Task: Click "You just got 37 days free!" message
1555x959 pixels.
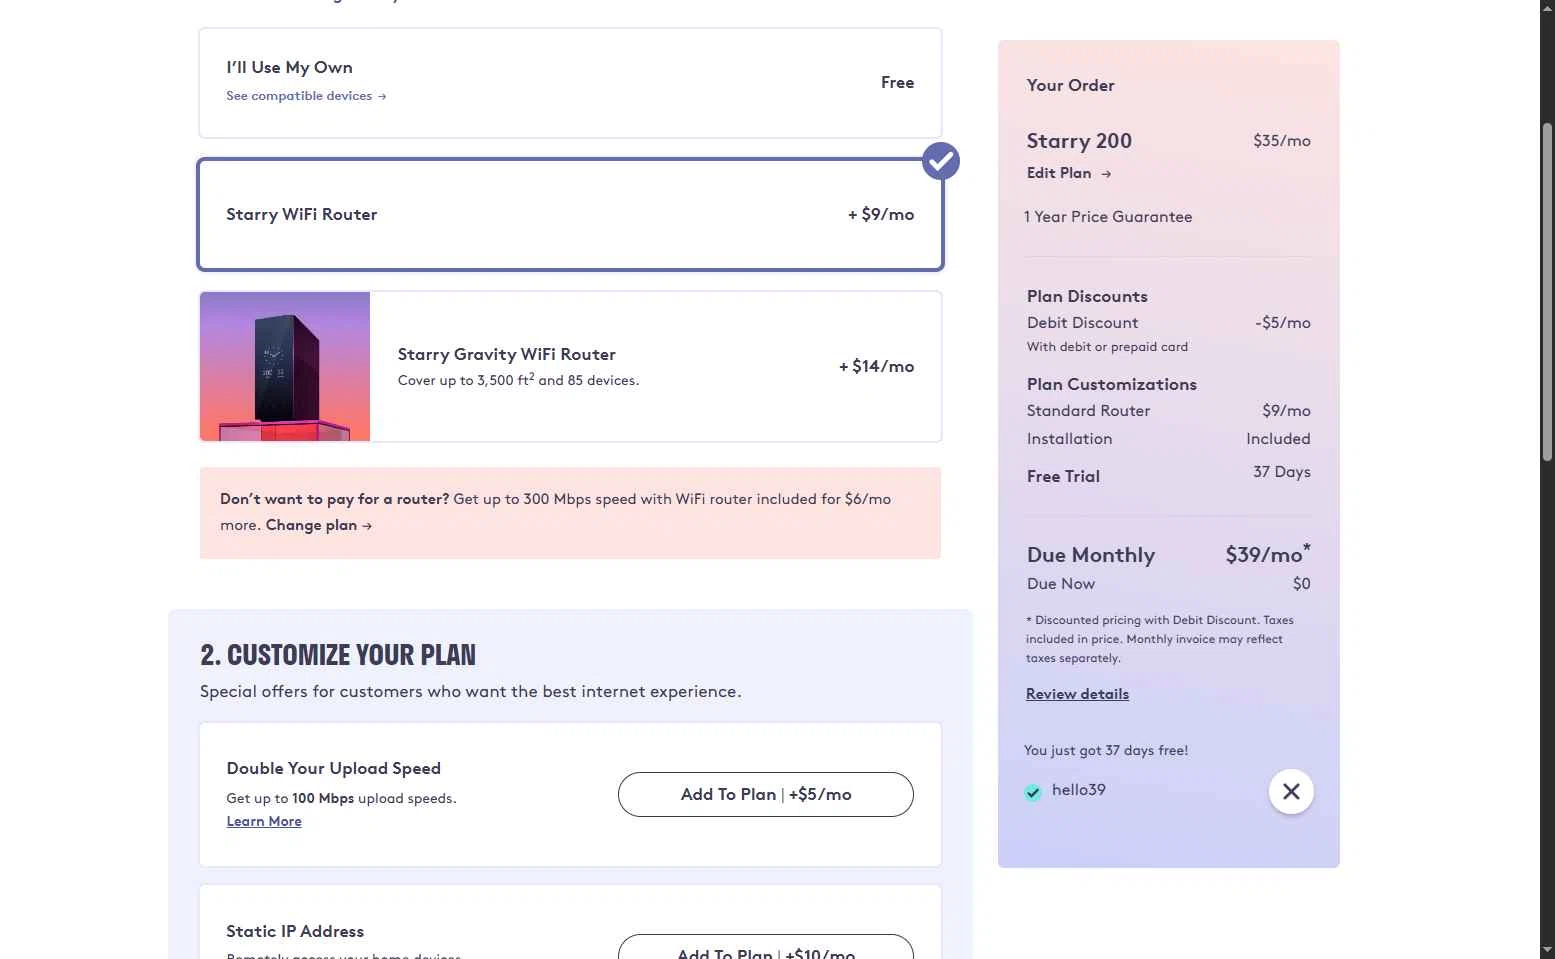Action: [1106, 750]
